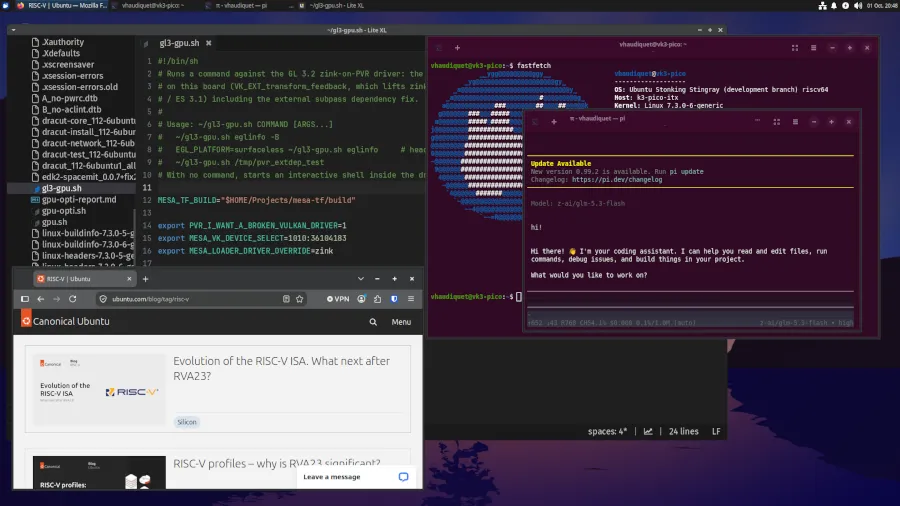Open the Bitwarden shield extension

(394, 299)
